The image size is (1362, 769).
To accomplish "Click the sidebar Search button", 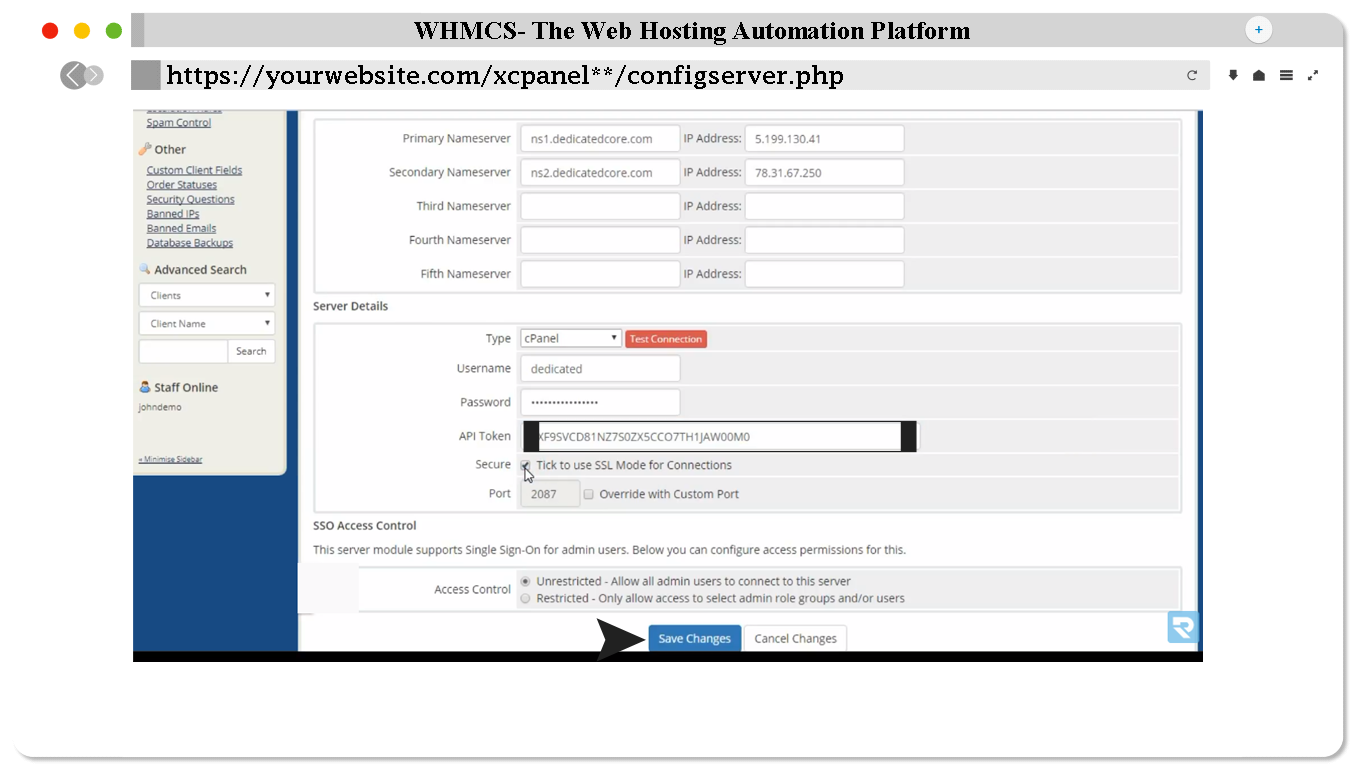I will pos(251,351).
